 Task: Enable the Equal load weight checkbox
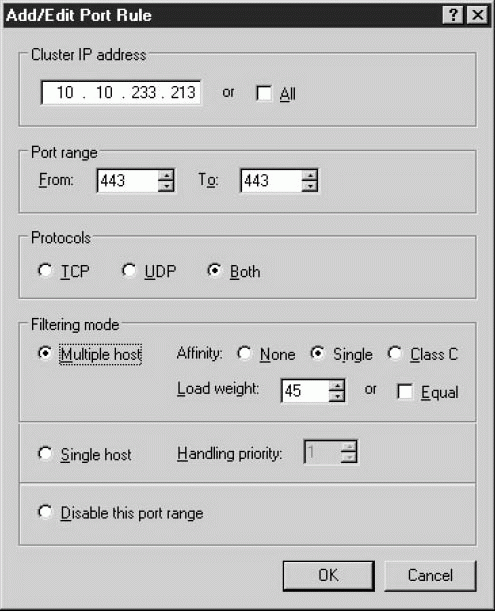point(405,391)
